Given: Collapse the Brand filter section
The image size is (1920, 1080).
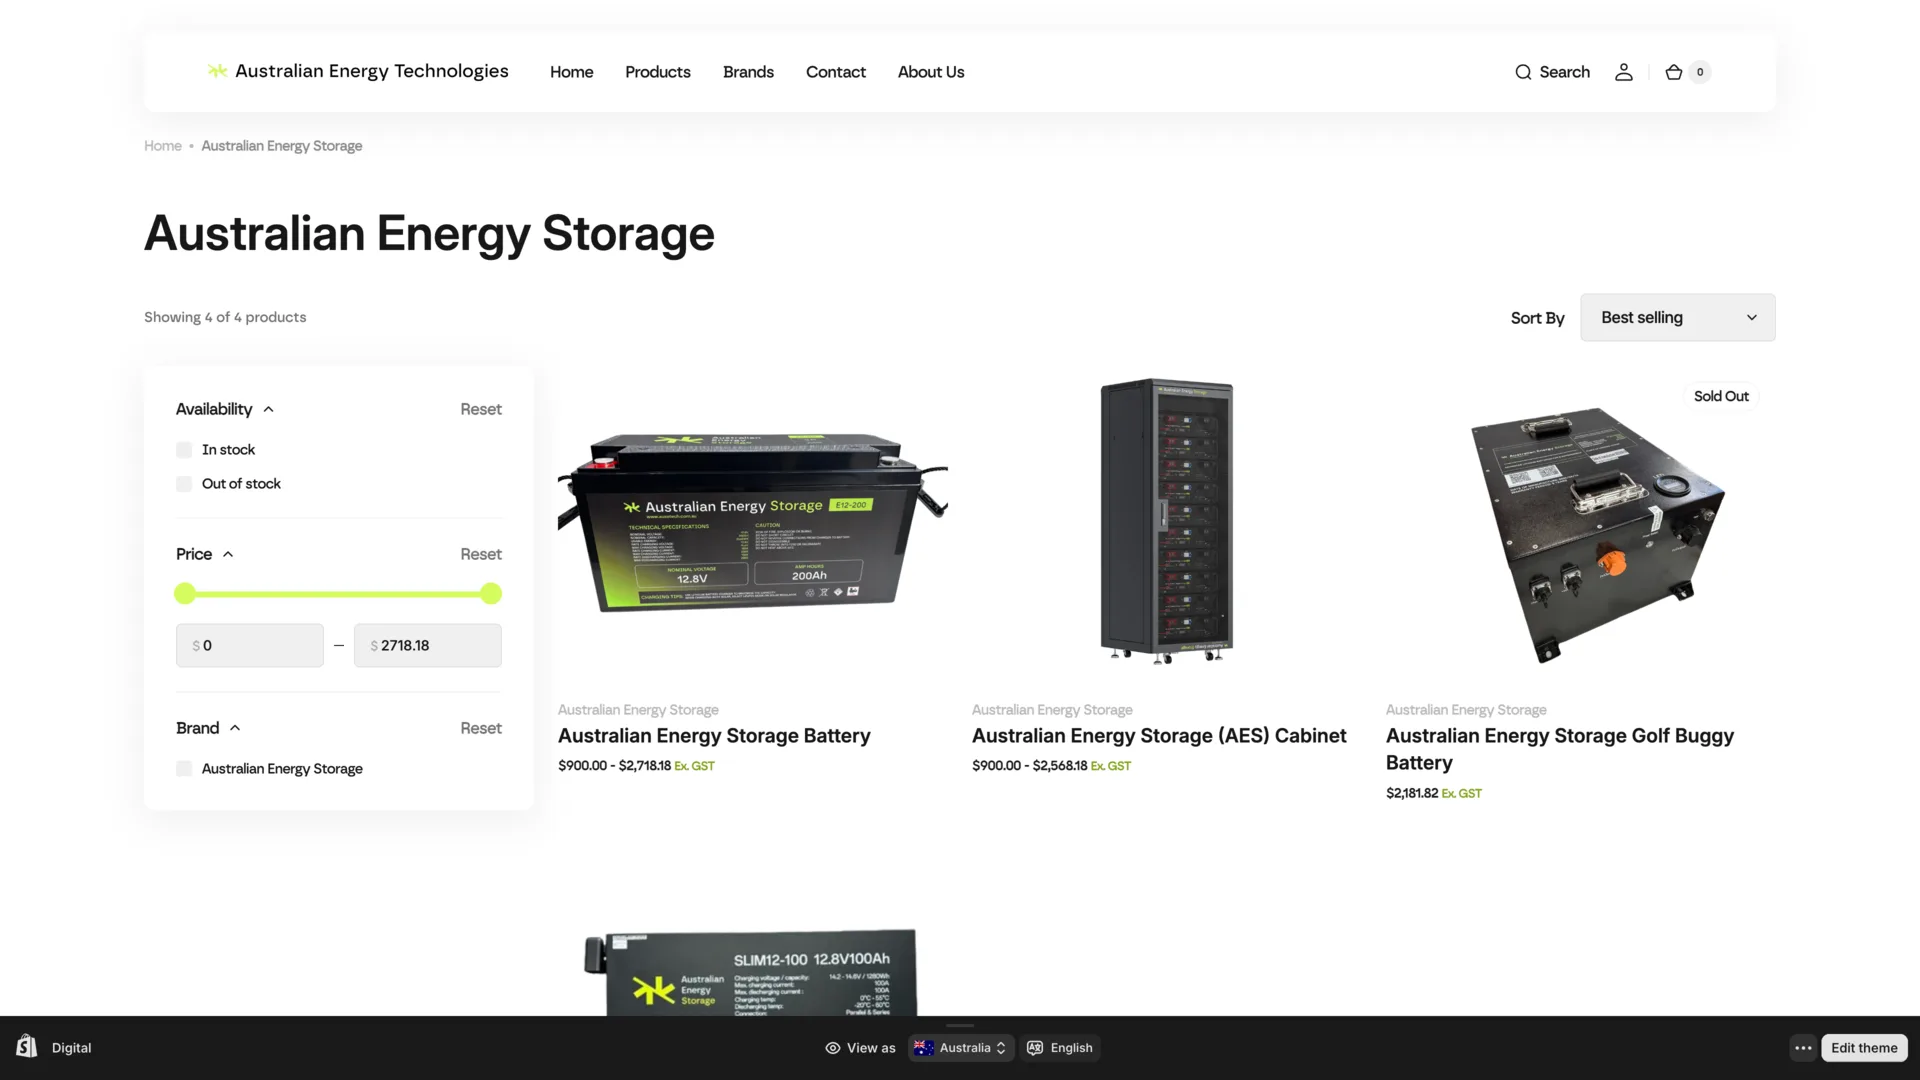Looking at the screenshot, I should [x=208, y=728].
